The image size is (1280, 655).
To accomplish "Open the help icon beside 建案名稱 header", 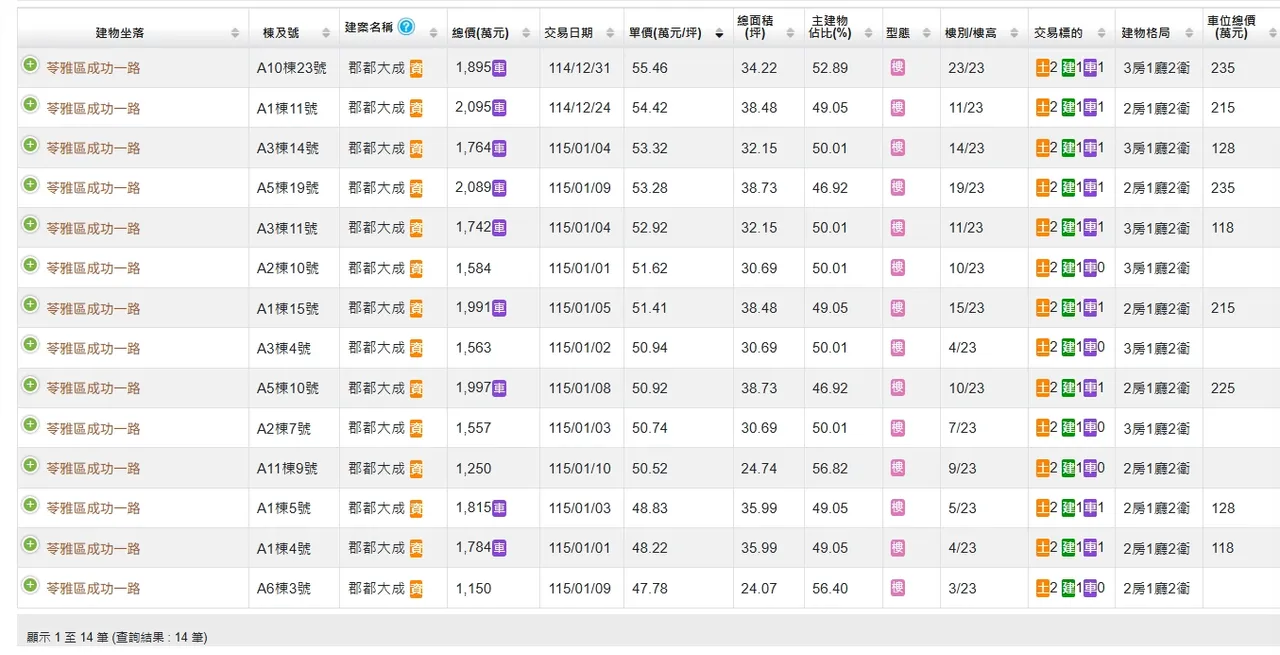I will 407,27.
